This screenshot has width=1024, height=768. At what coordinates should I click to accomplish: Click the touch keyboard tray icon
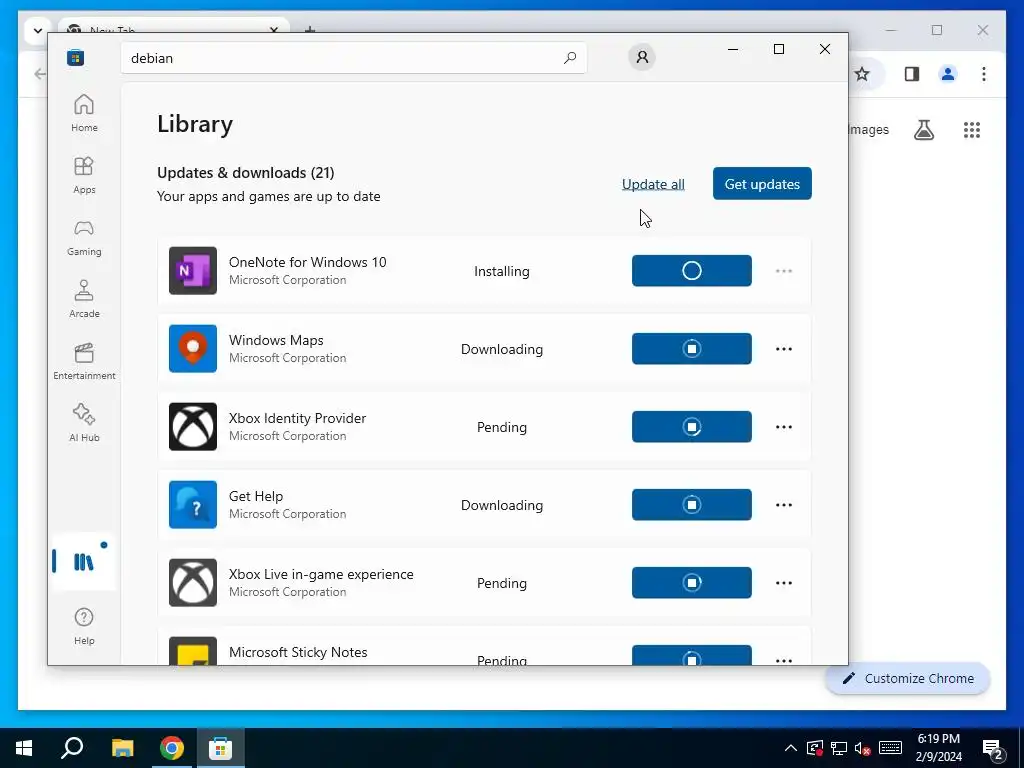(890, 748)
